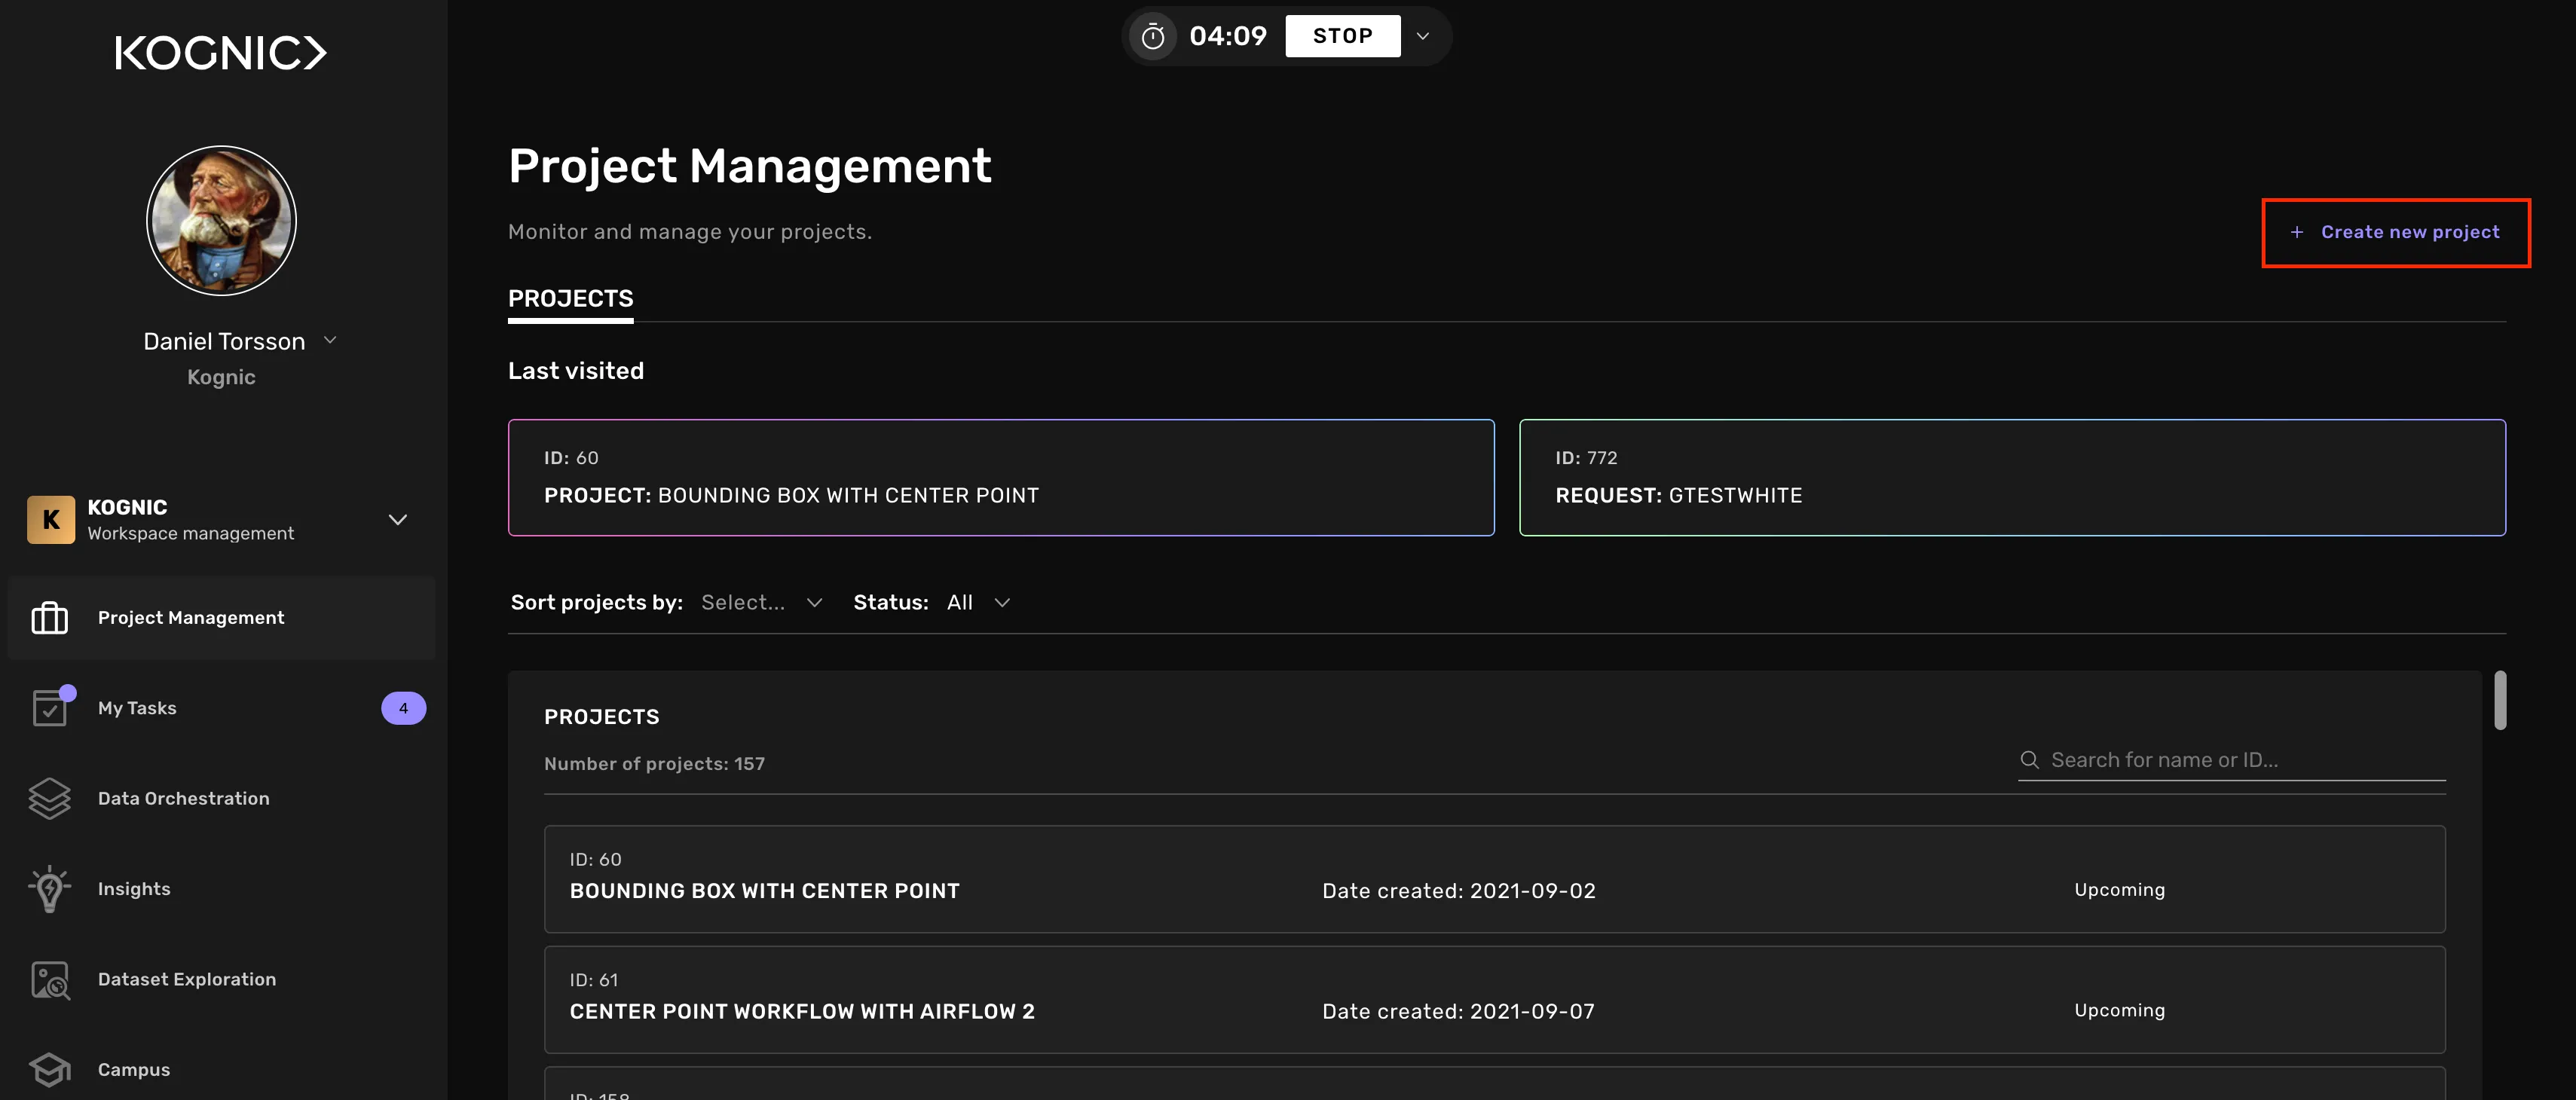Image resolution: width=2576 pixels, height=1100 pixels.
Task: Click the 04:09 timer readout
Action: tap(1227, 36)
